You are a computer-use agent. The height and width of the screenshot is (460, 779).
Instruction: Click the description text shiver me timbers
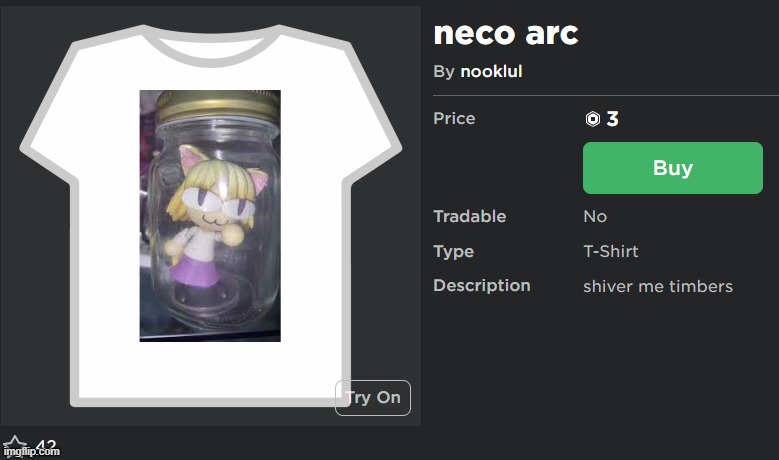click(657, 287)
